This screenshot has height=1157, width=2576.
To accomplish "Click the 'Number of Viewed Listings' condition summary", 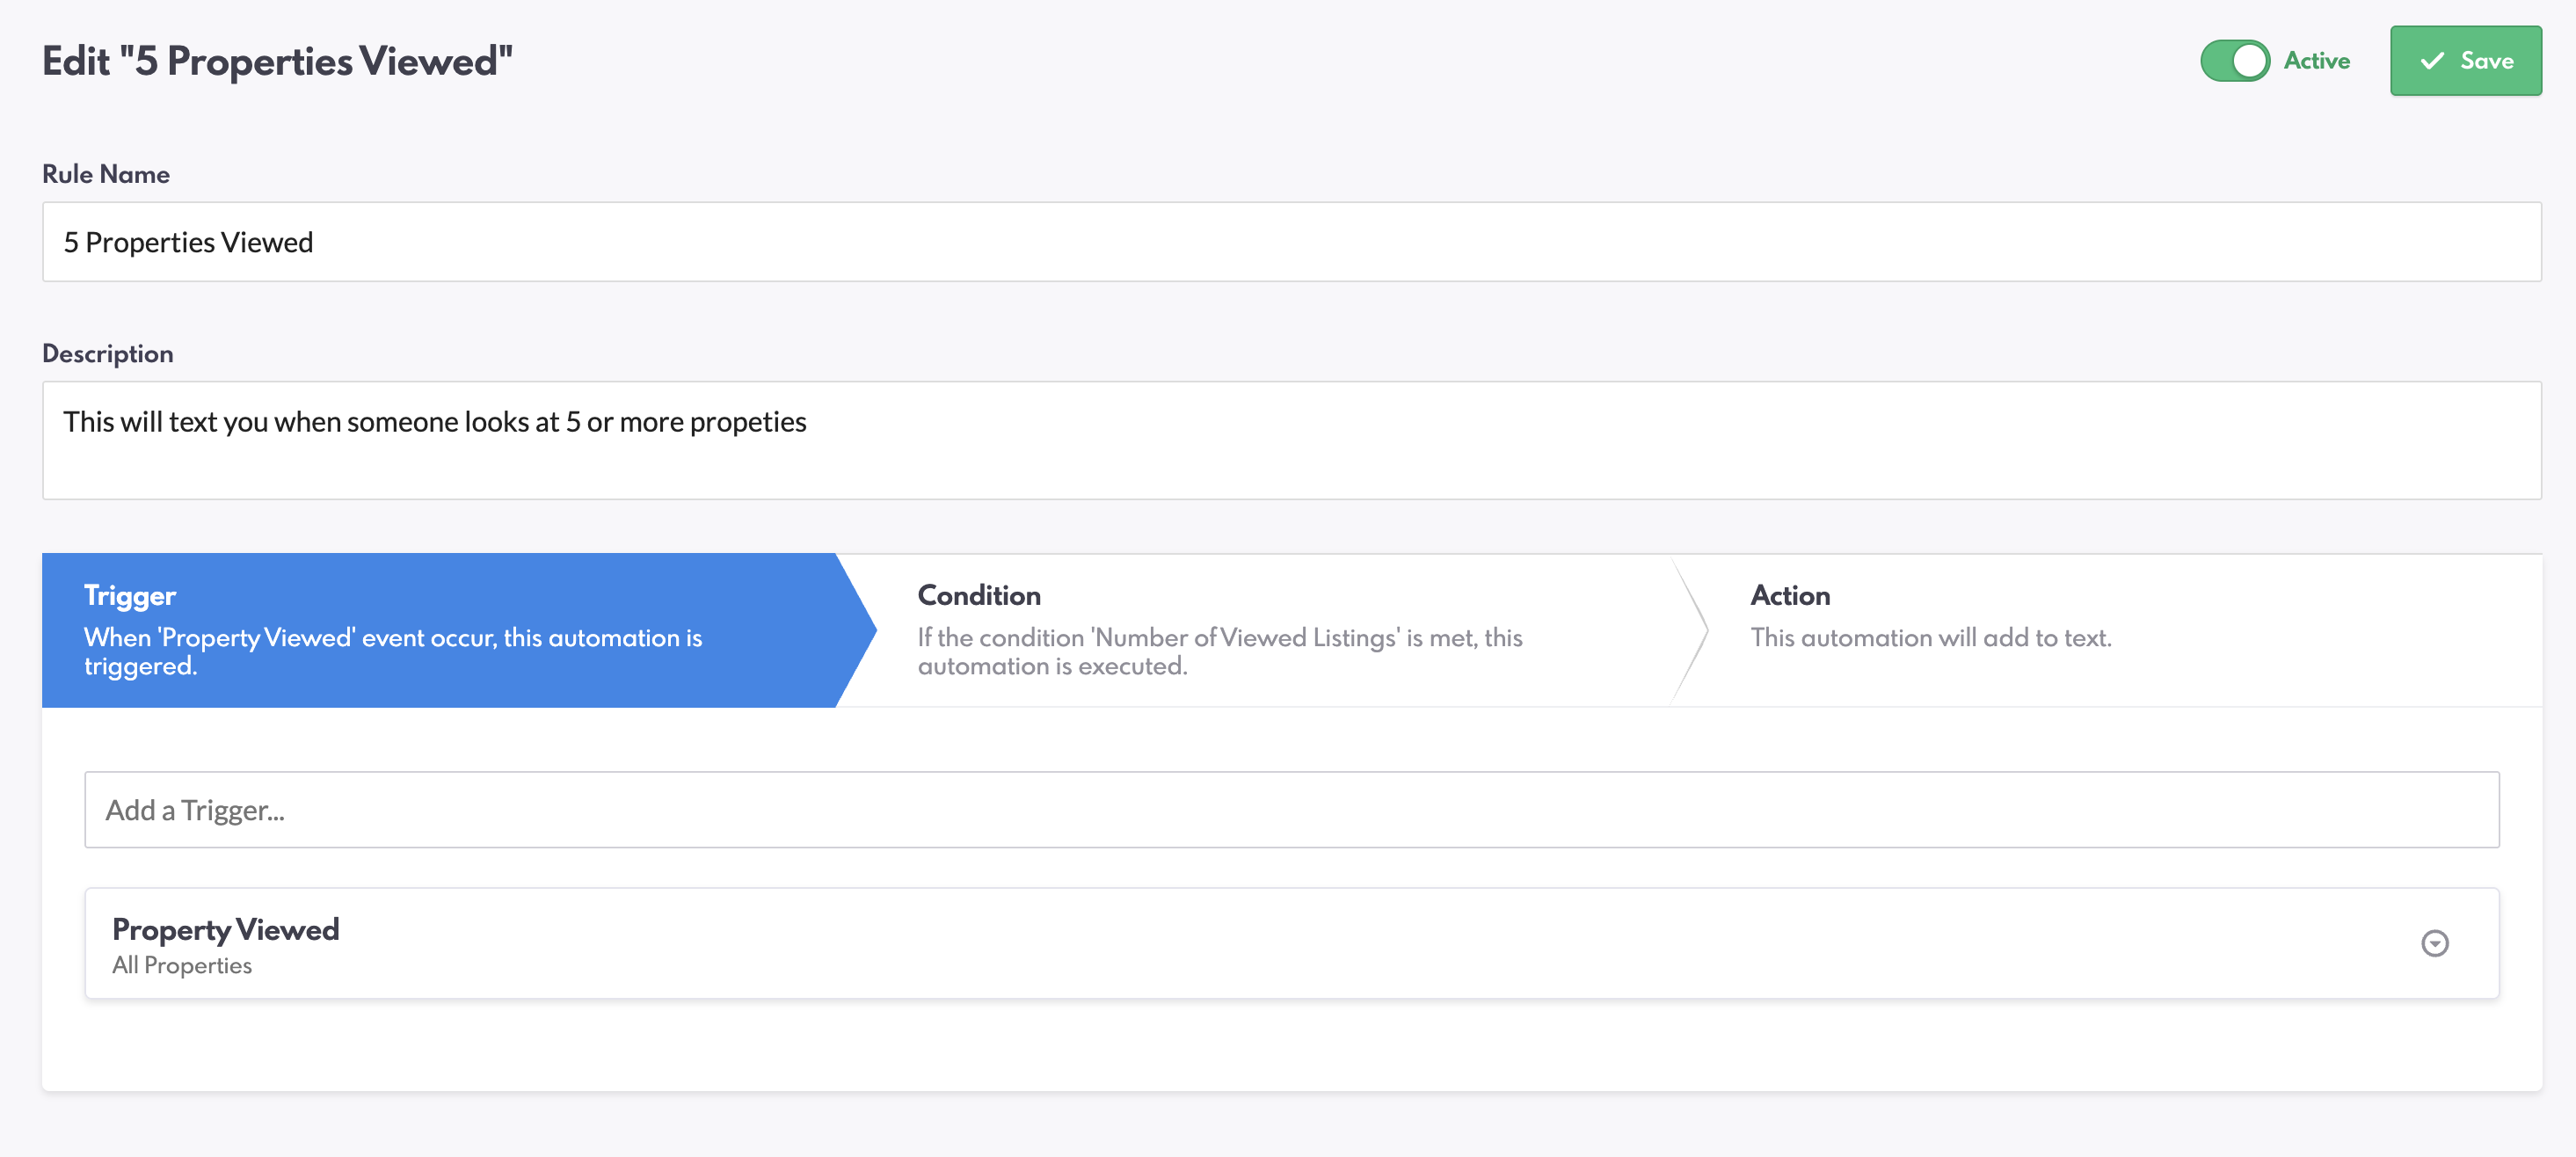I will 1219,651.
